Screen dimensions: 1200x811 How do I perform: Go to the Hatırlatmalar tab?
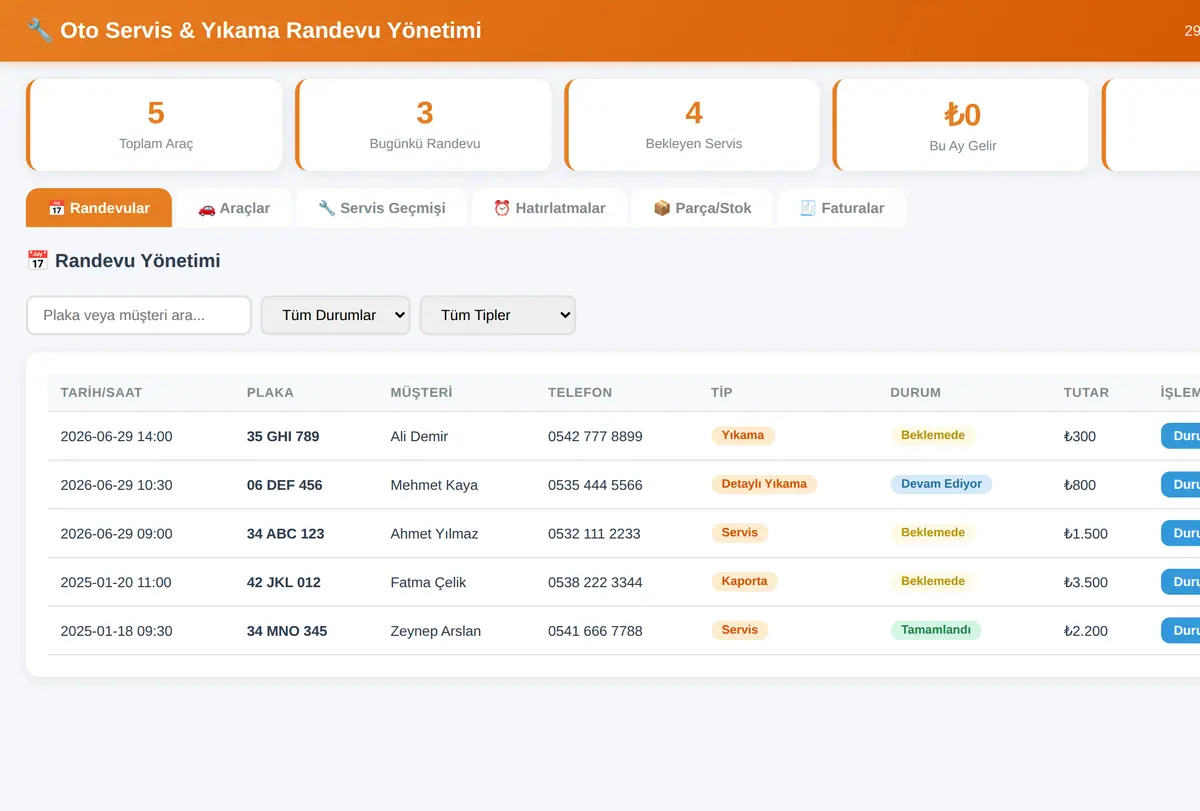(549, 208)
